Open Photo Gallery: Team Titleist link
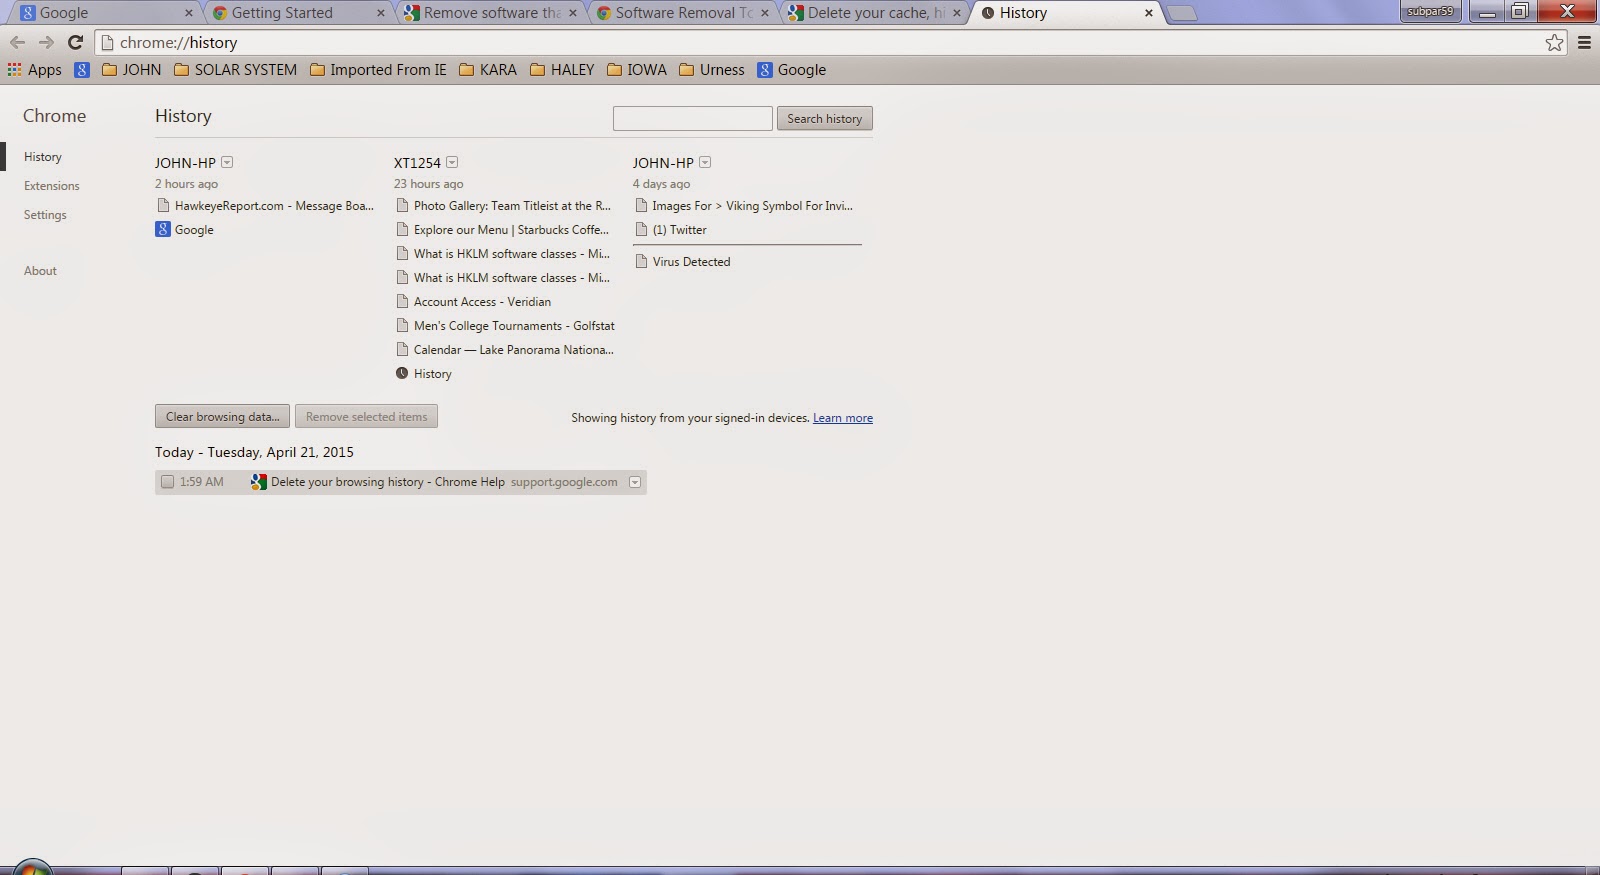The width and height of the screenshot is (1600, 875). (x=512, y=206)
